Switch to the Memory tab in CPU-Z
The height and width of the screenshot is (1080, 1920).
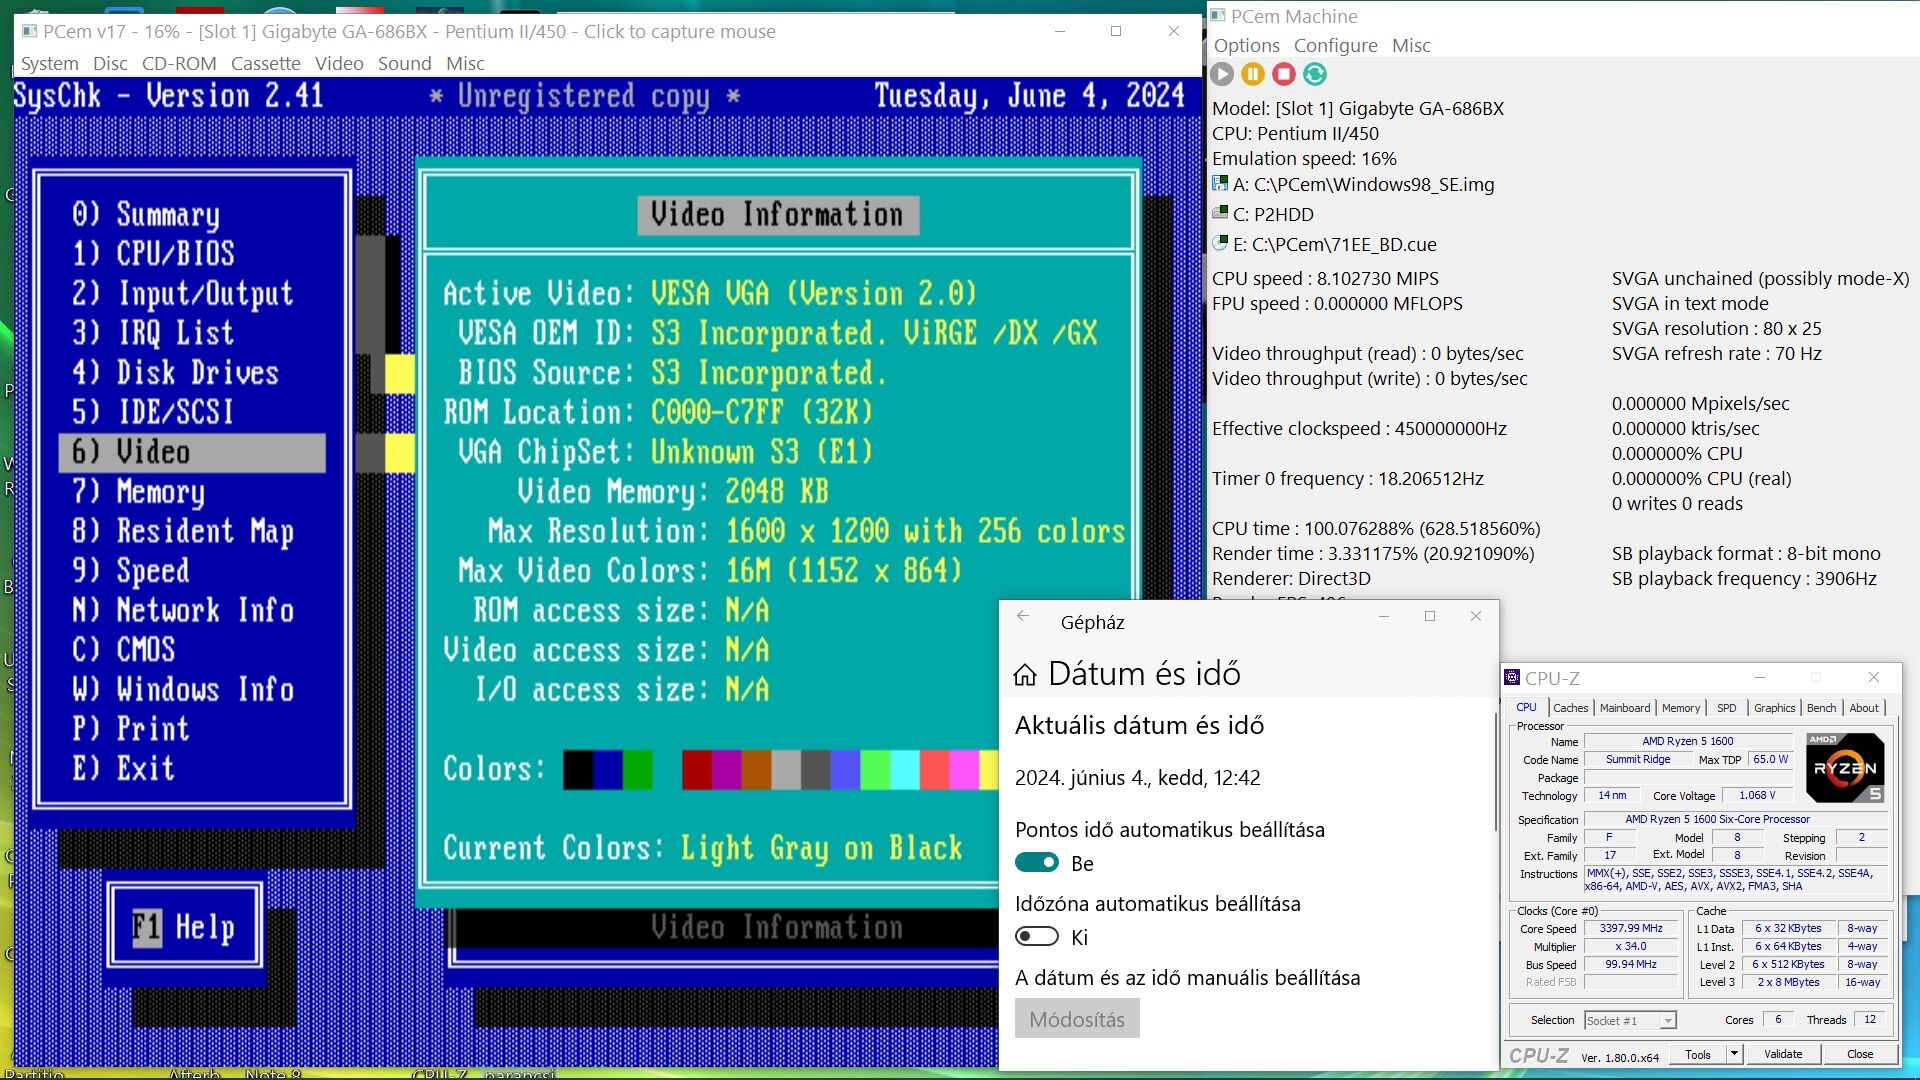pos(1681,708)
